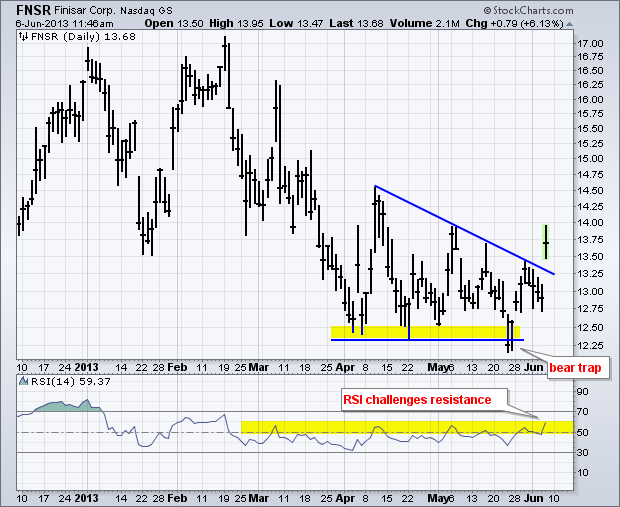The width and height of the screenshot is (620, 507).
Task: Click the 50 level label on RSI axis
Action: click(582, 433)
